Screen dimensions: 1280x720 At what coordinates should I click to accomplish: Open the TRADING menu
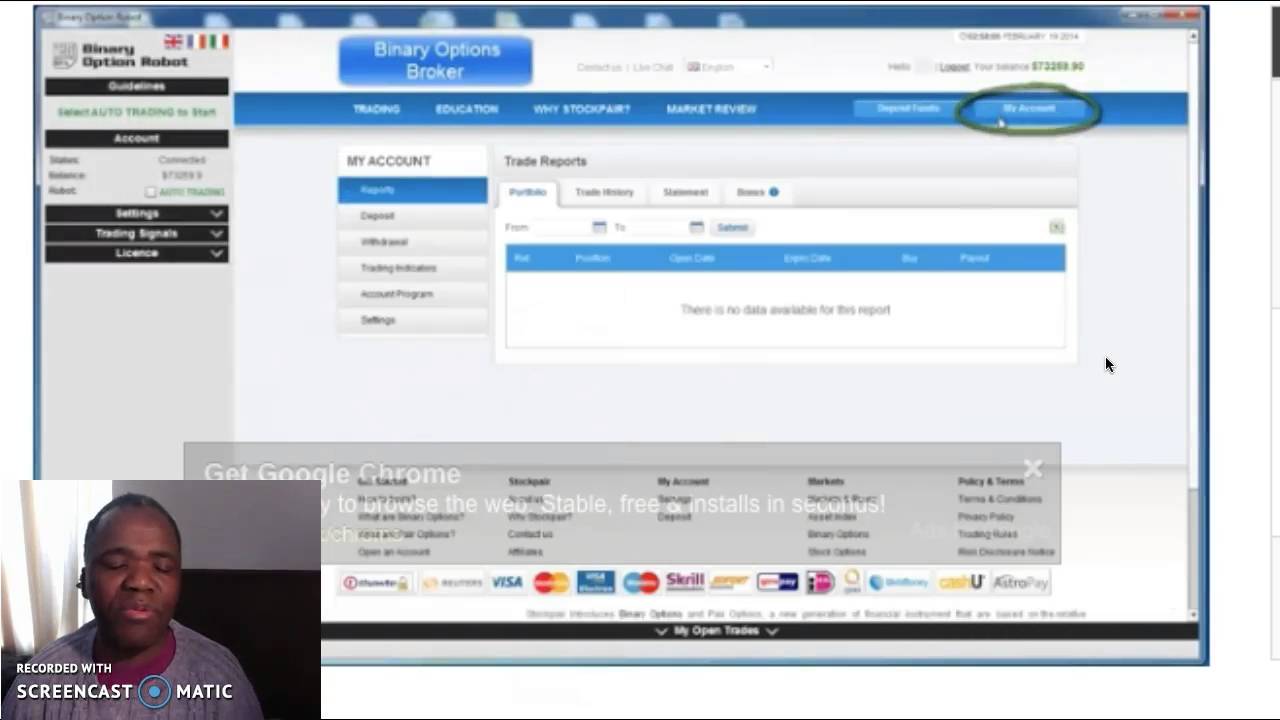tap(376, 109)
